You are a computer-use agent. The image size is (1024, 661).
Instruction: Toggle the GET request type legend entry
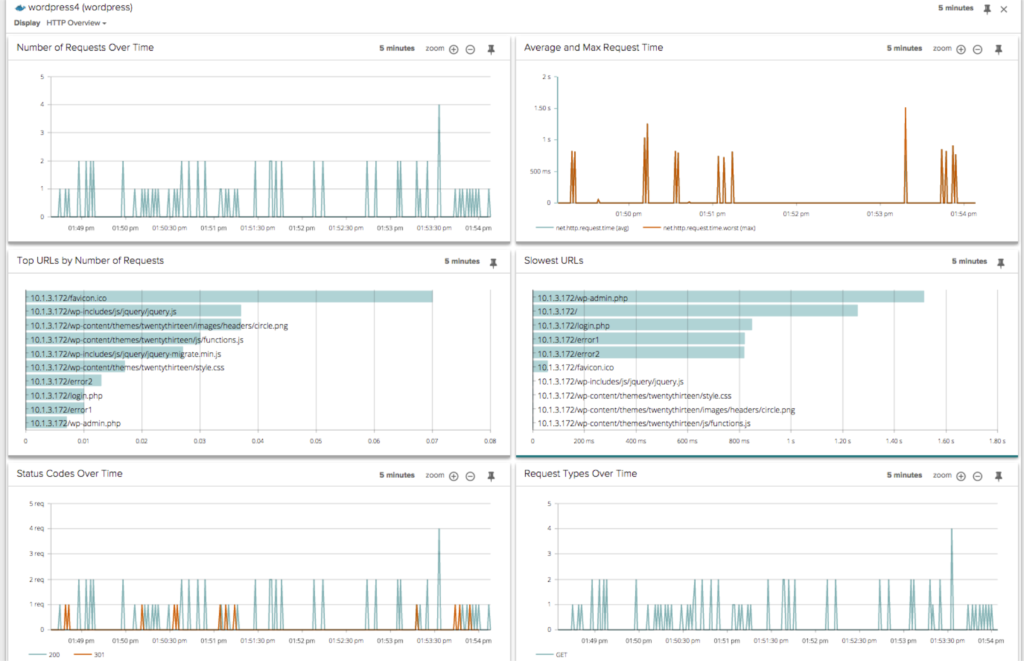[x=552, y=654]
